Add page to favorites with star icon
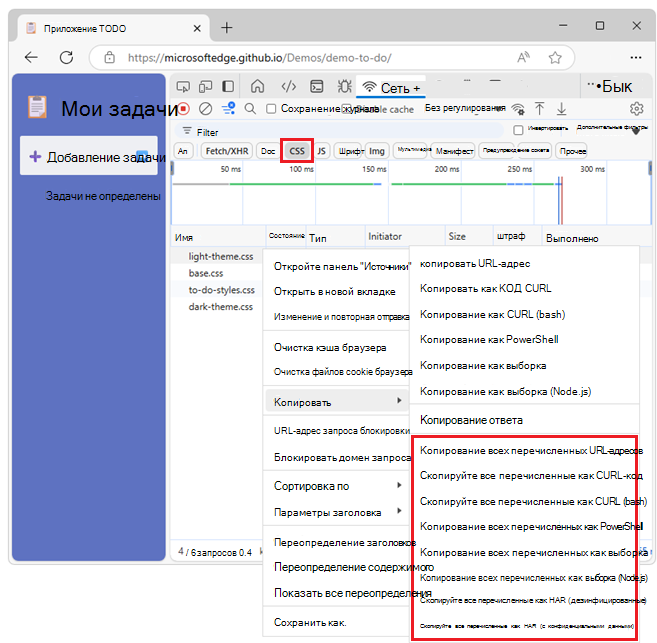The height and width of the screenshot is (643, 657). coord(555,57)
